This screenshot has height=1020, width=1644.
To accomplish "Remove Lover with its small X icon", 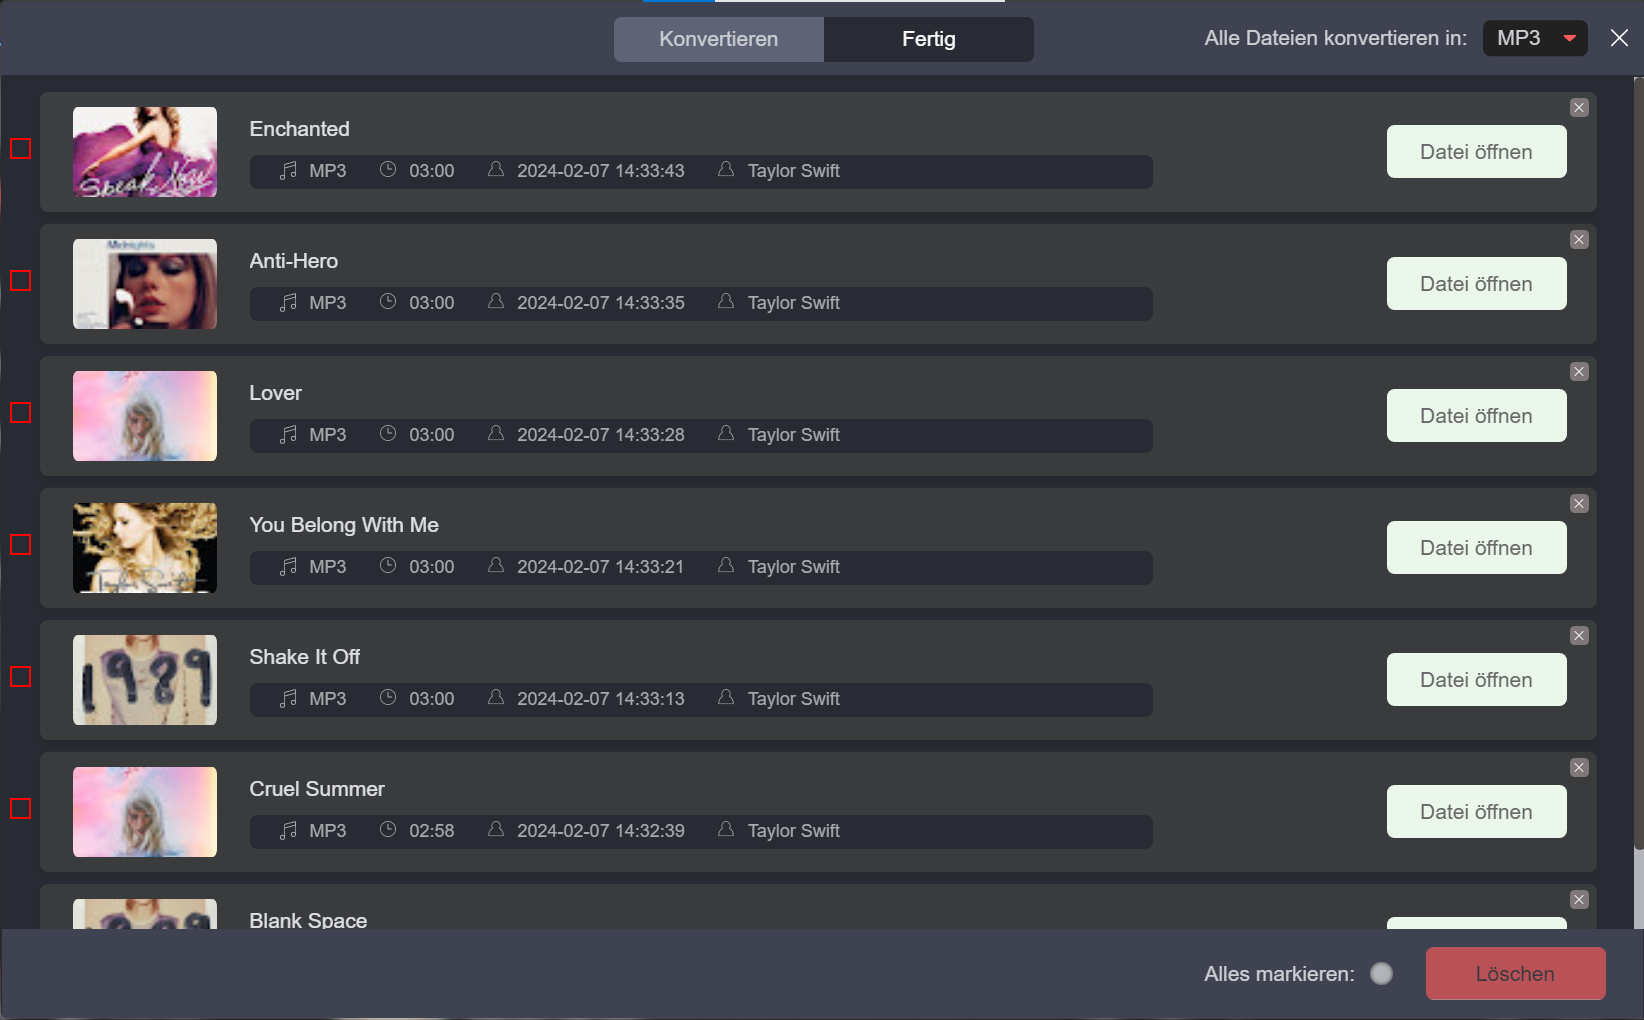I will pos(1579,371).
